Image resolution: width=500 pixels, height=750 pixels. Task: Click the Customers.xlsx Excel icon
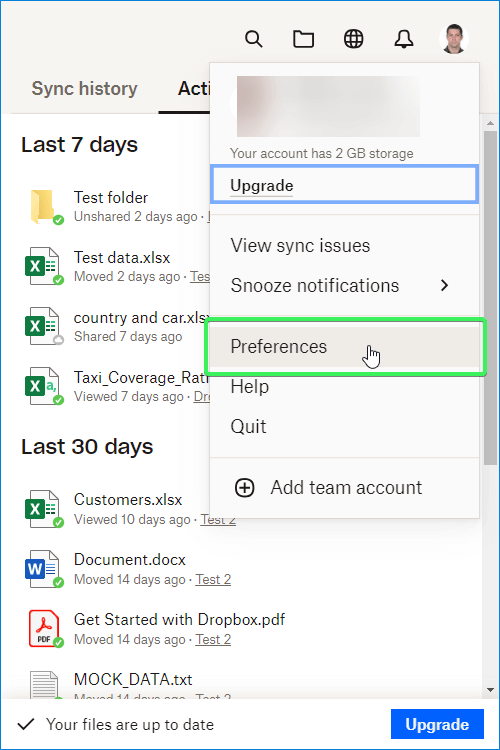pyautogui.click(x=44, y=509)
